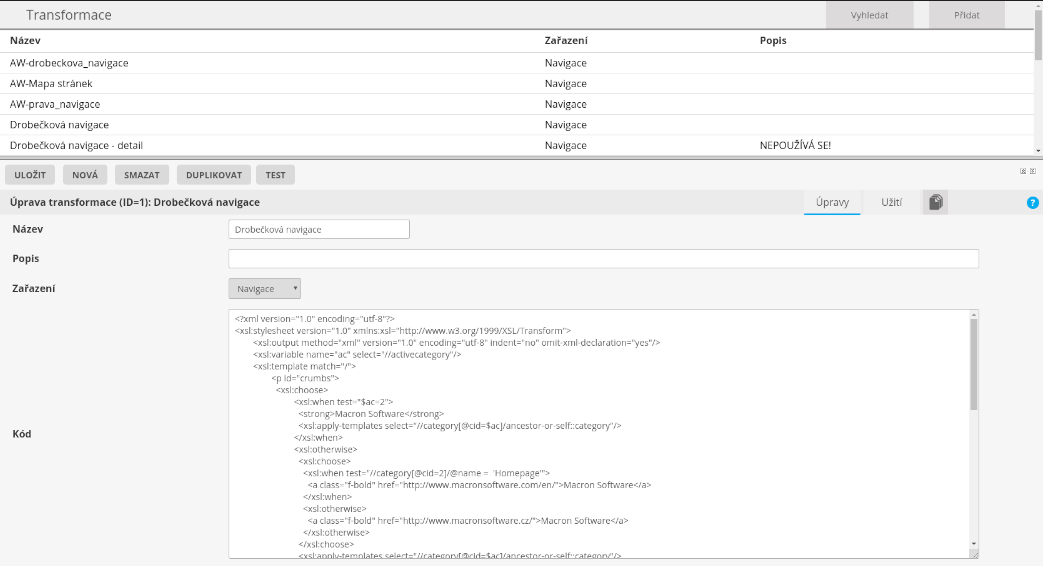Click the code editor scroll-up arrow
This screenshot has height=566, width=1043.
click(974, 316)
